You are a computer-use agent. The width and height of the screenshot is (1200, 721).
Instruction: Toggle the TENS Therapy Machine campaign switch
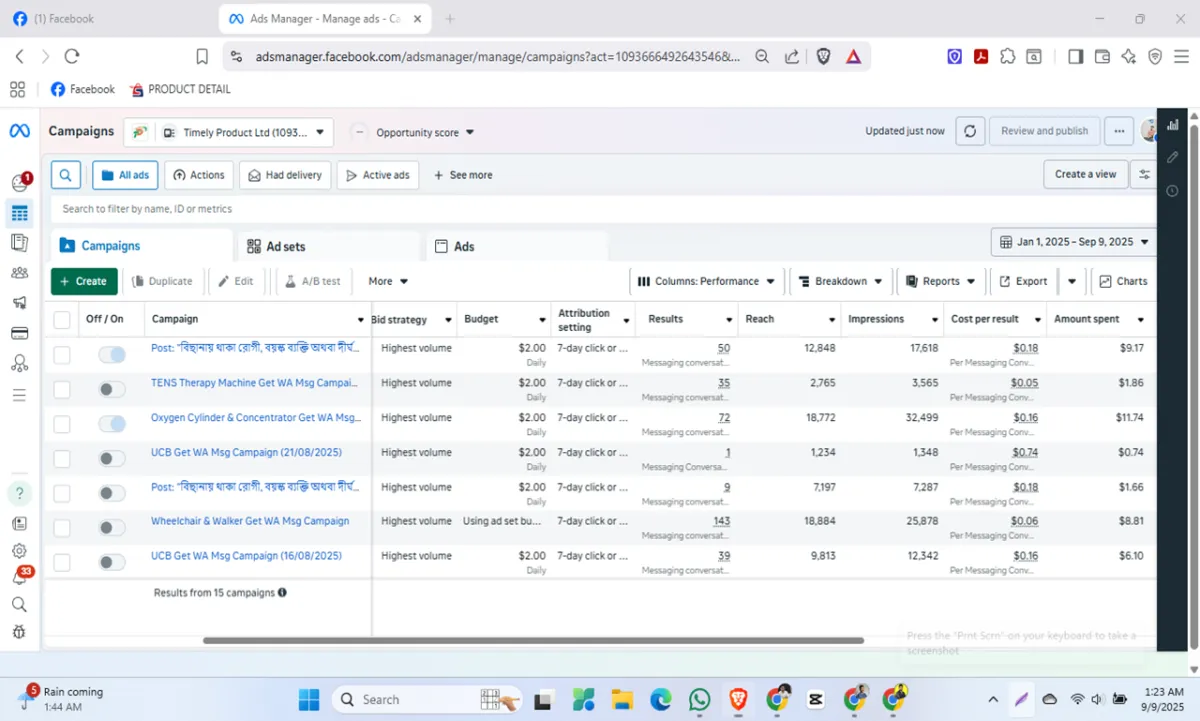coord(112,389)
